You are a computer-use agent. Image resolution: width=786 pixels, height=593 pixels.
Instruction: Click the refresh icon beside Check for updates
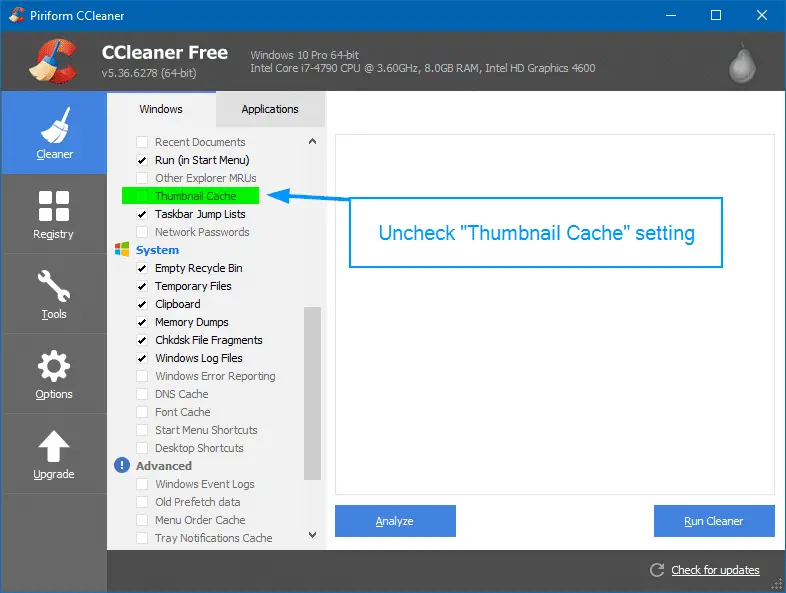coord(657,570)
